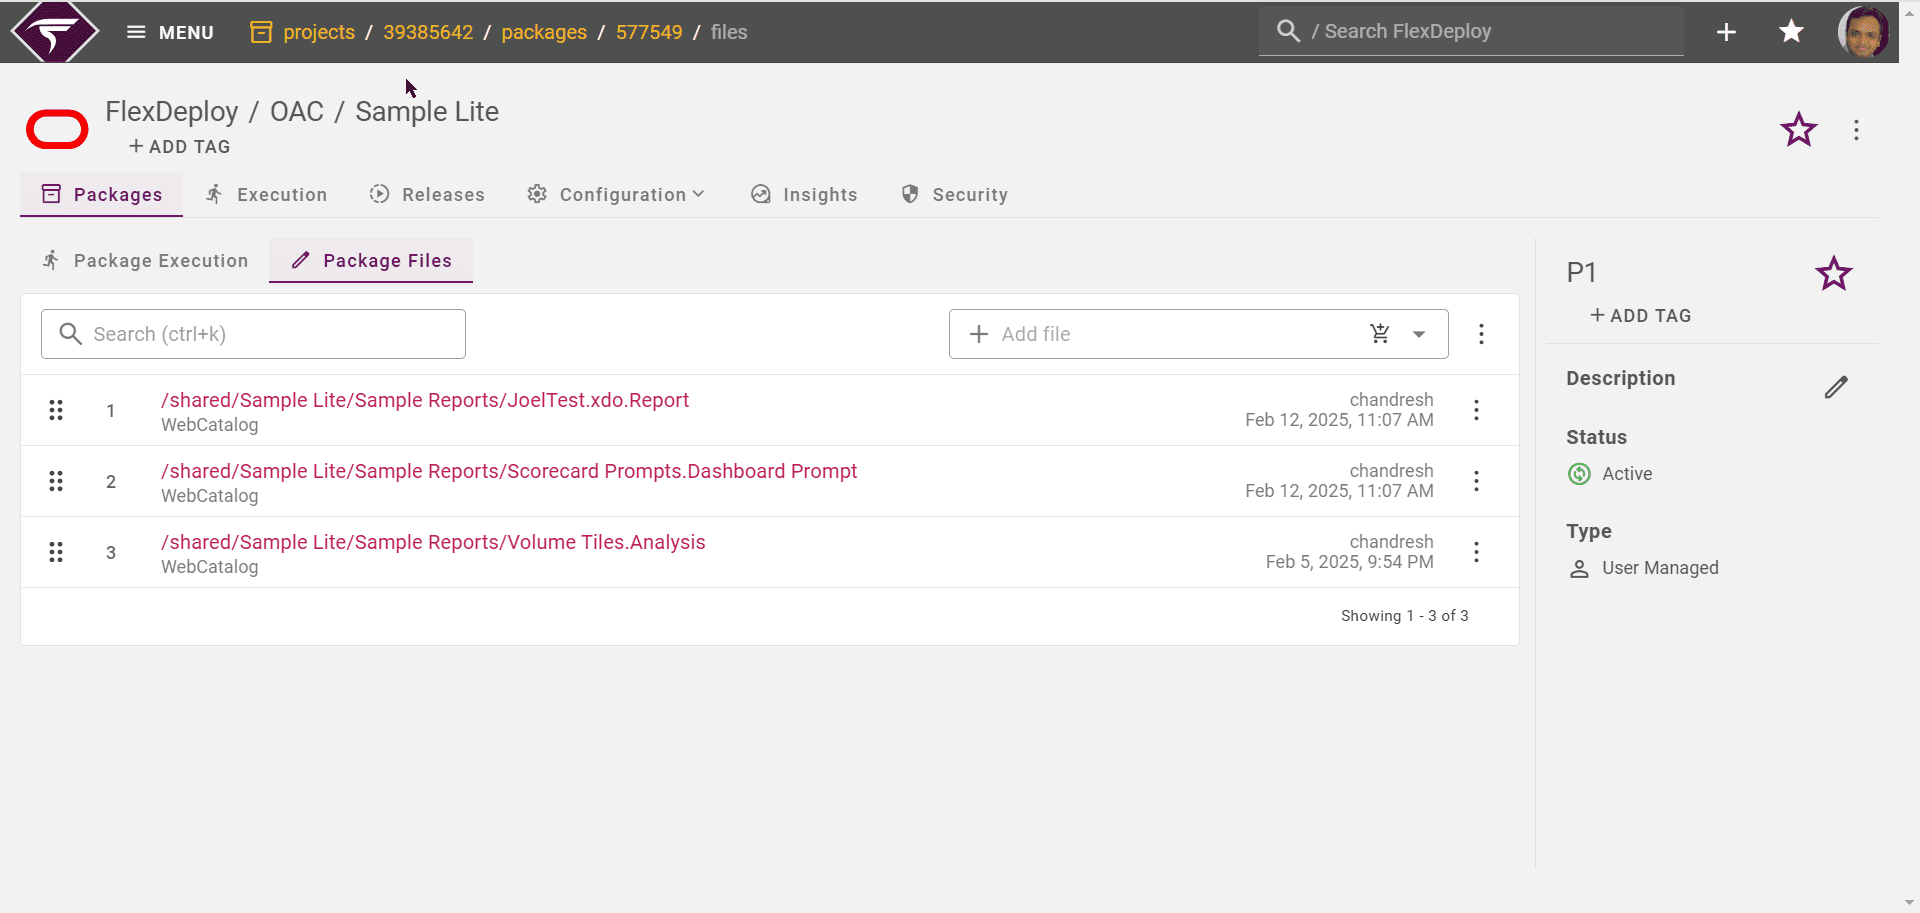Click 'FlexDeploy' in the project title path
This screenshot has height=913, width=1920.
click(172, 112)
